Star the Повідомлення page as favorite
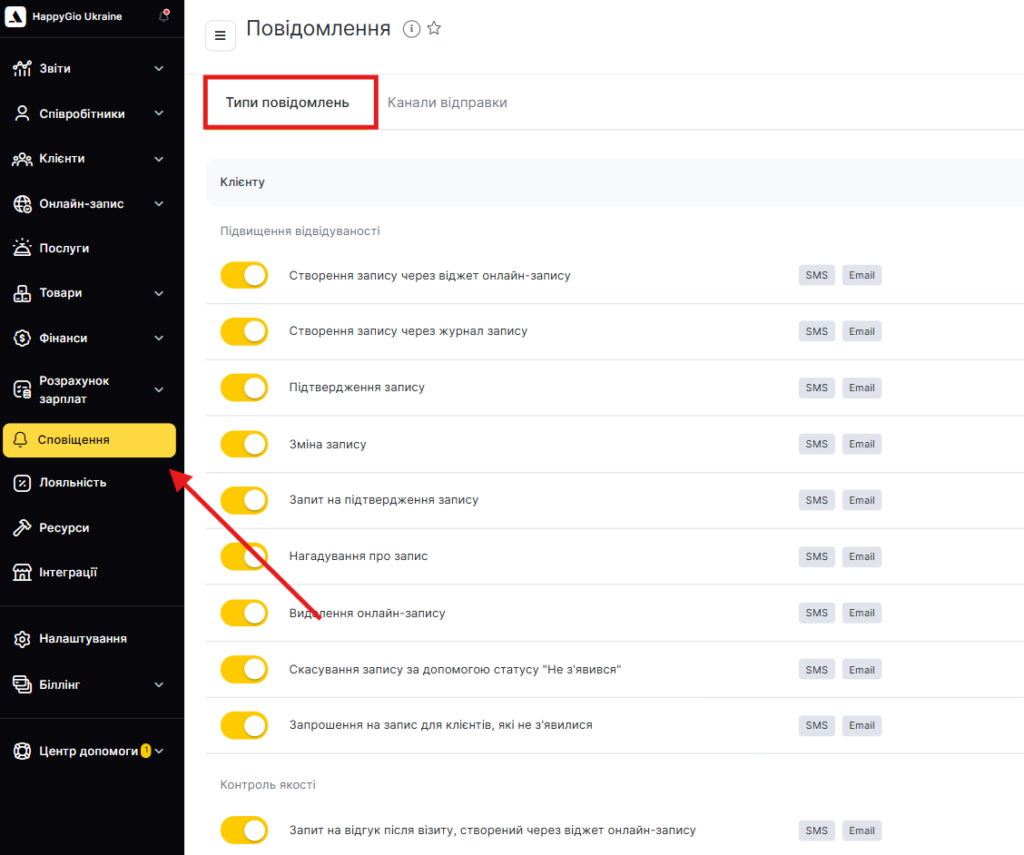 (x=434, y=29)
